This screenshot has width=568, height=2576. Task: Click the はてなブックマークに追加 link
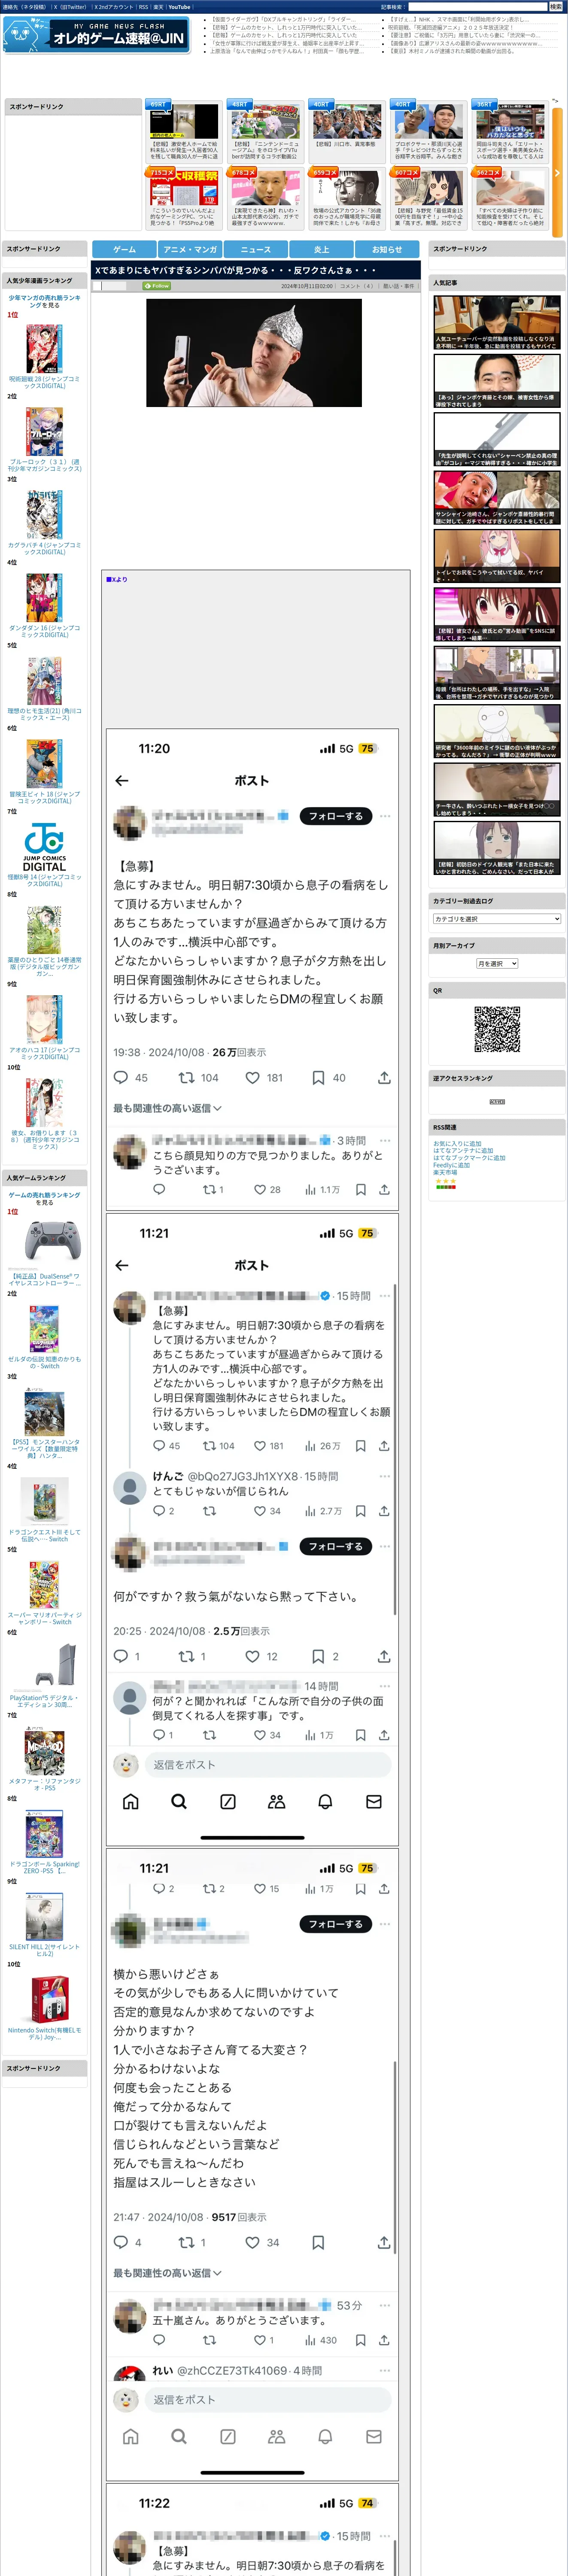pyautogui.click(x=469, y=1157)
